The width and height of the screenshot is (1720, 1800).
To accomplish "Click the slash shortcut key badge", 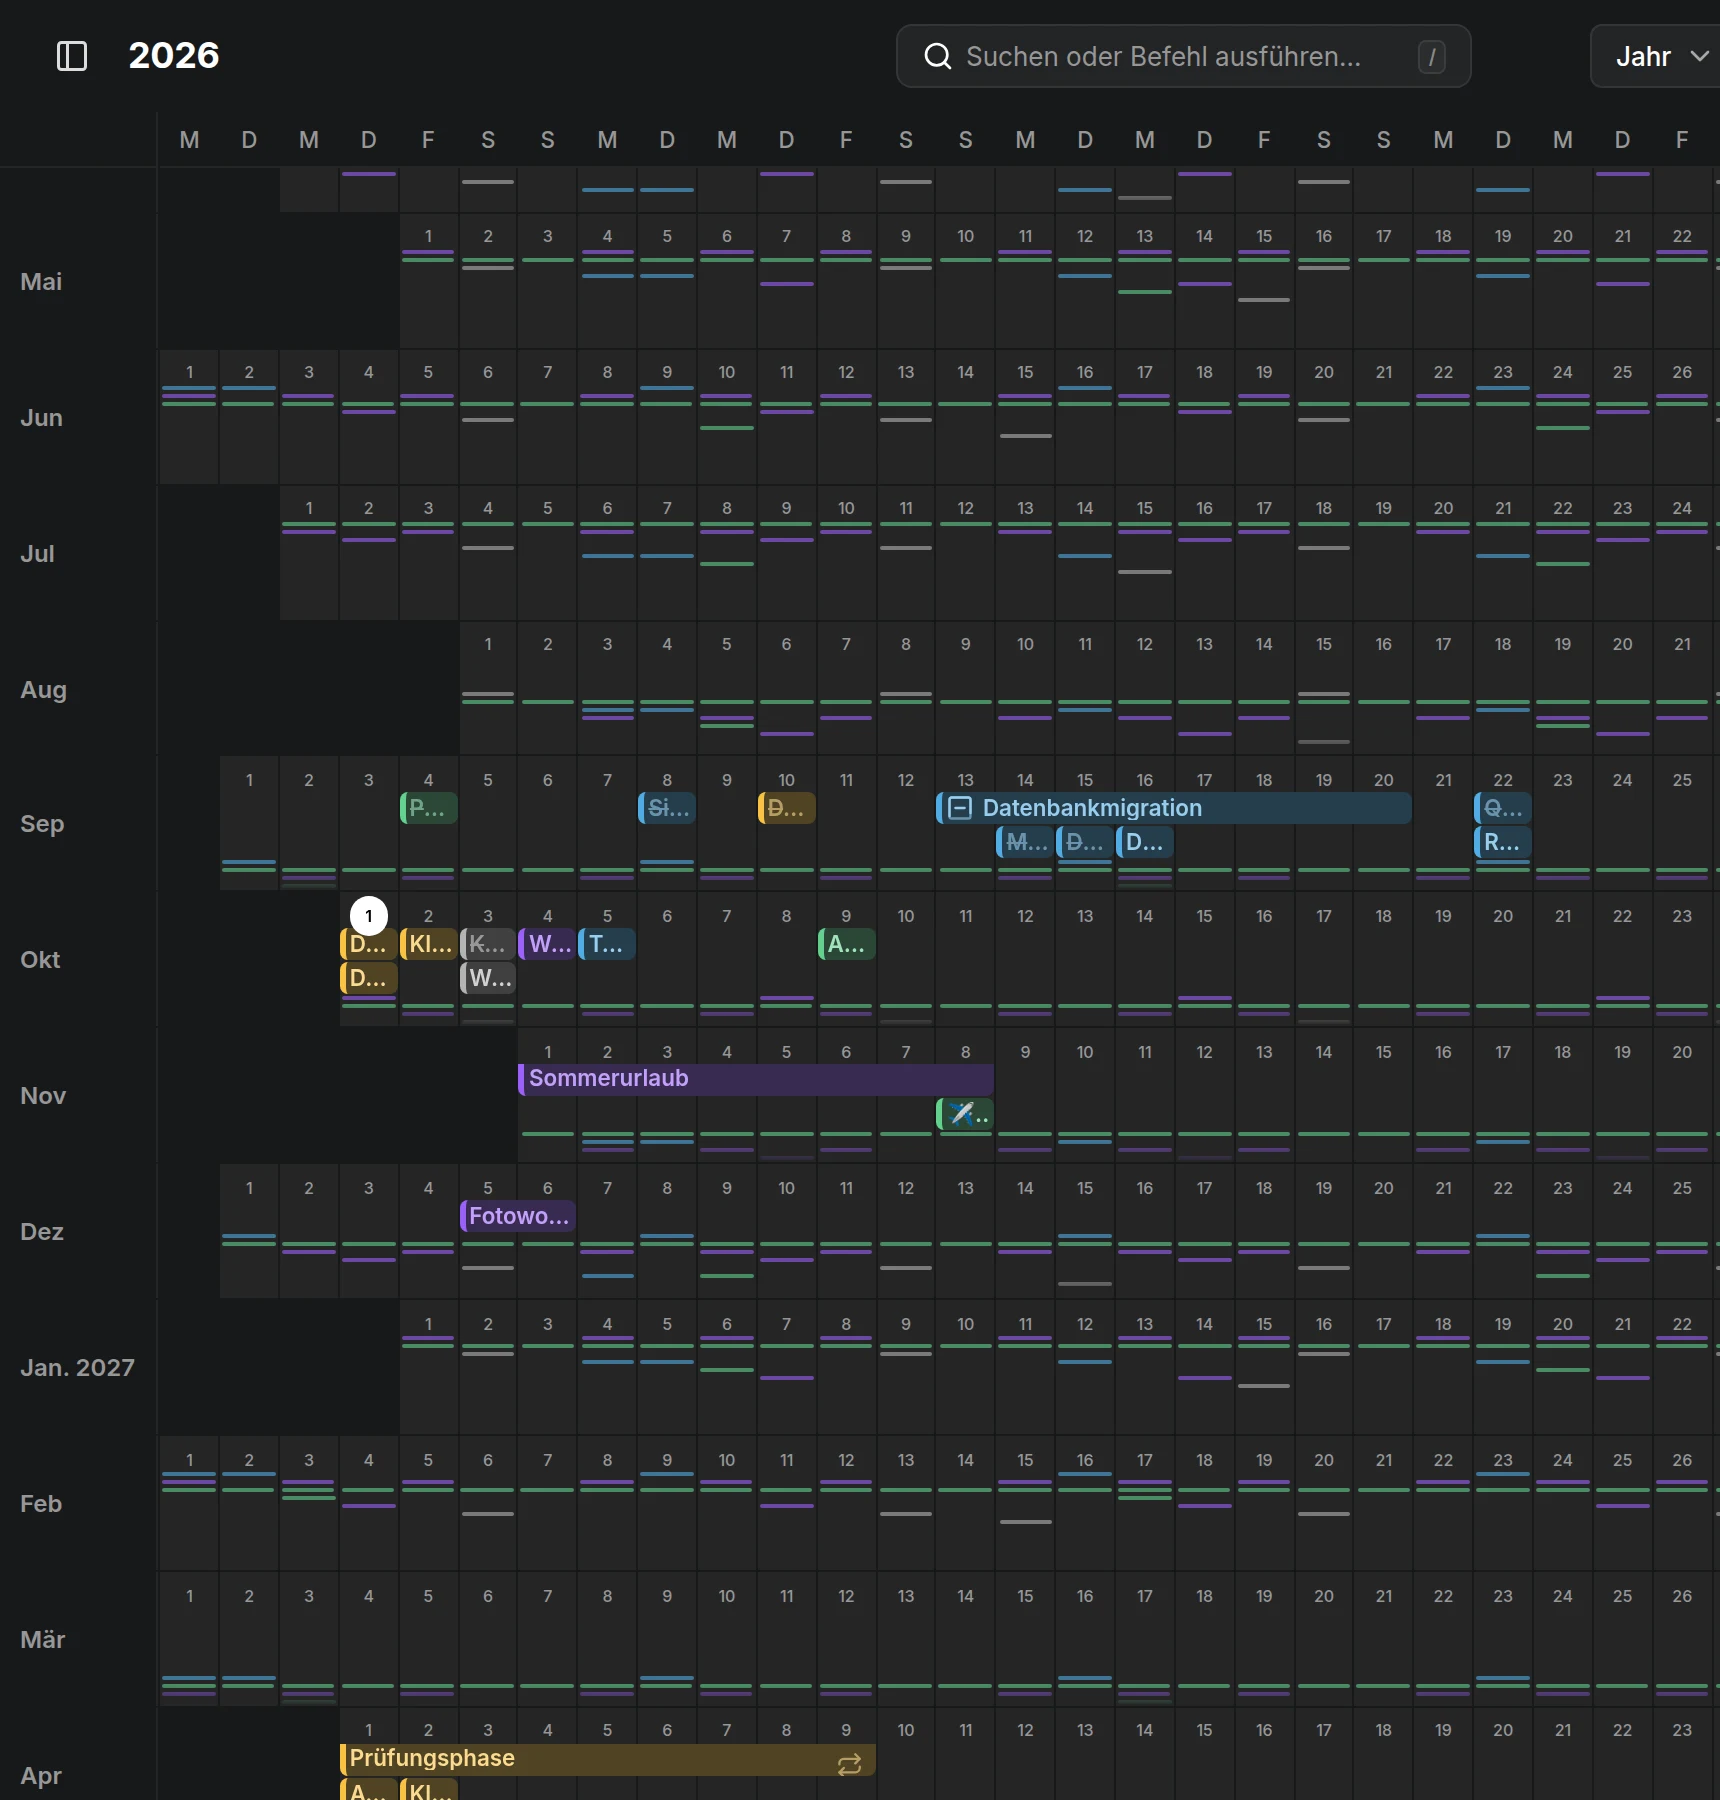I will pyautogui.click(x=1431, y=57).
